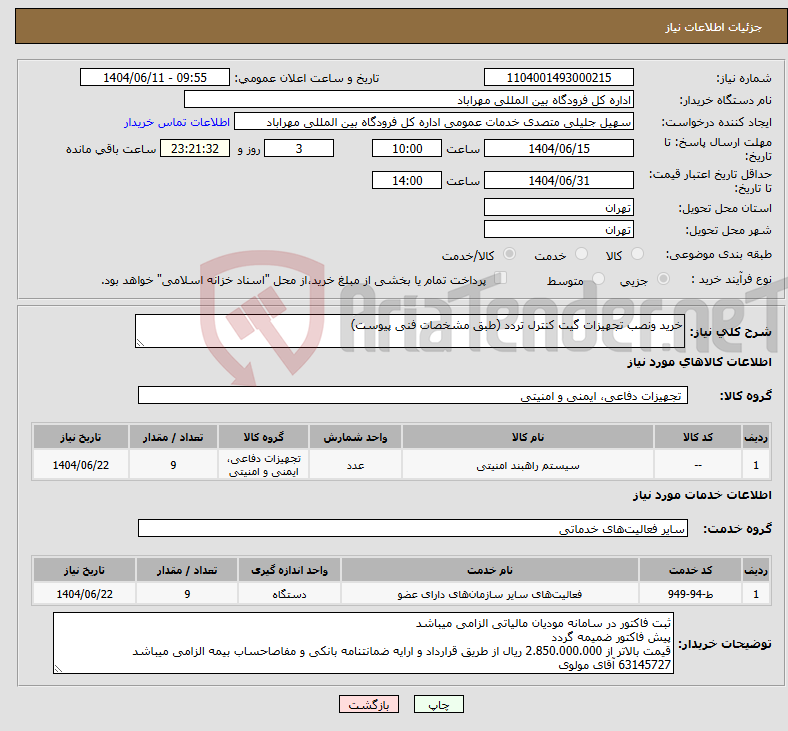Click the unit cell عدد
The width and height of the screenshot is (788, 731).
355,465
